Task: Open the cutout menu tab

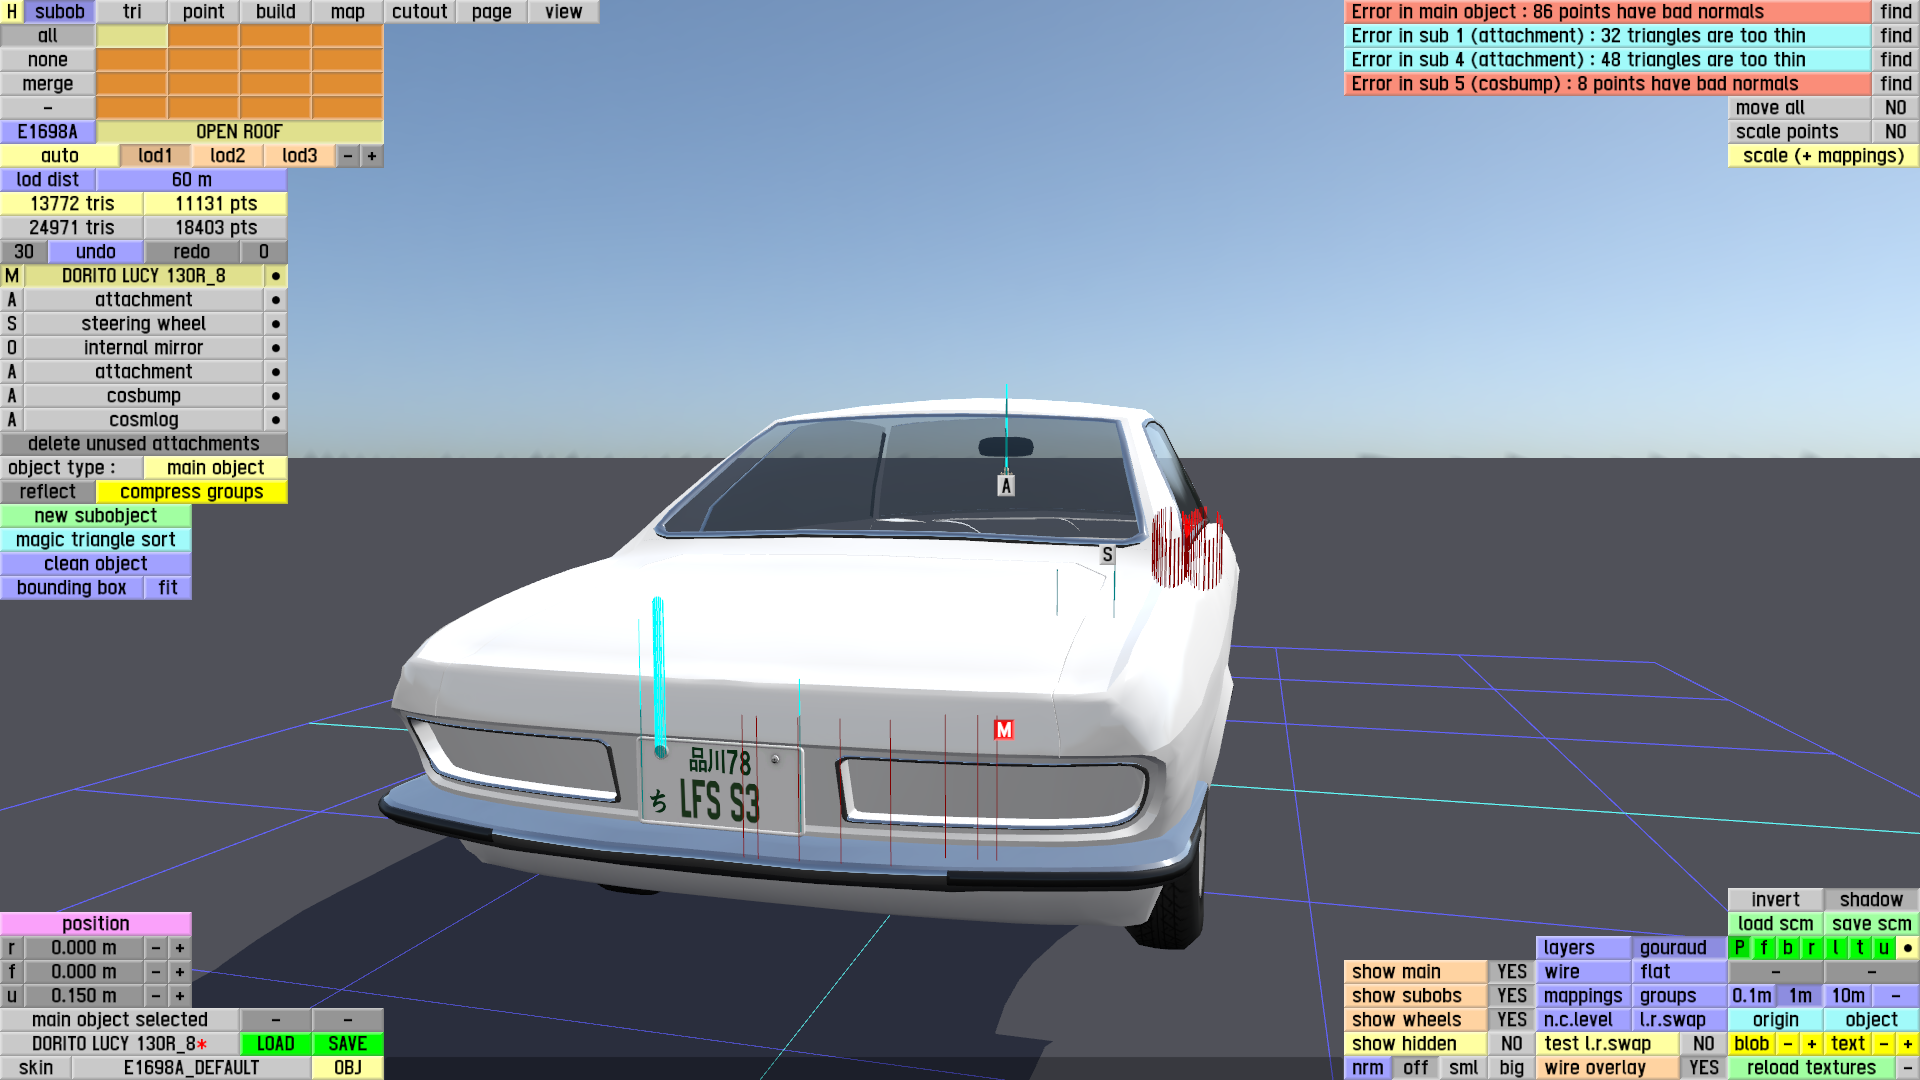Action: click(x=419, y=12)
